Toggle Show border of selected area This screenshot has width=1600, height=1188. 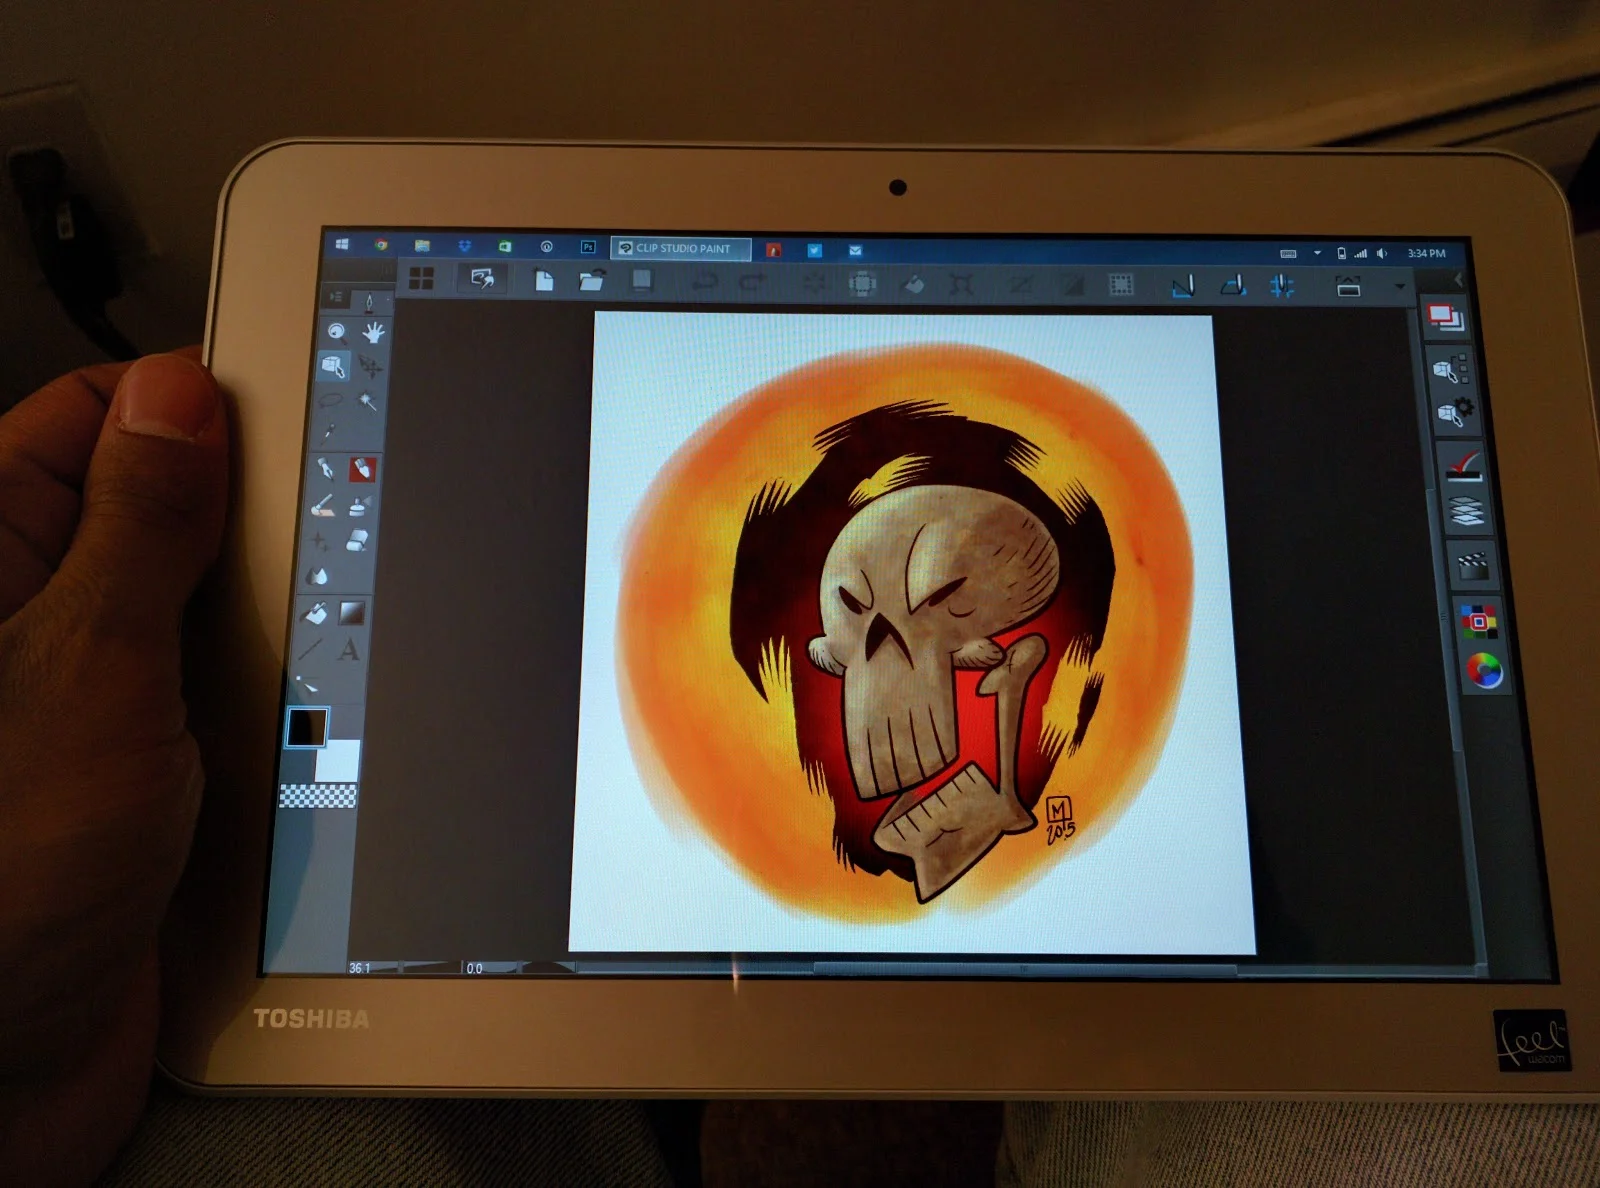pos(1122,286)
